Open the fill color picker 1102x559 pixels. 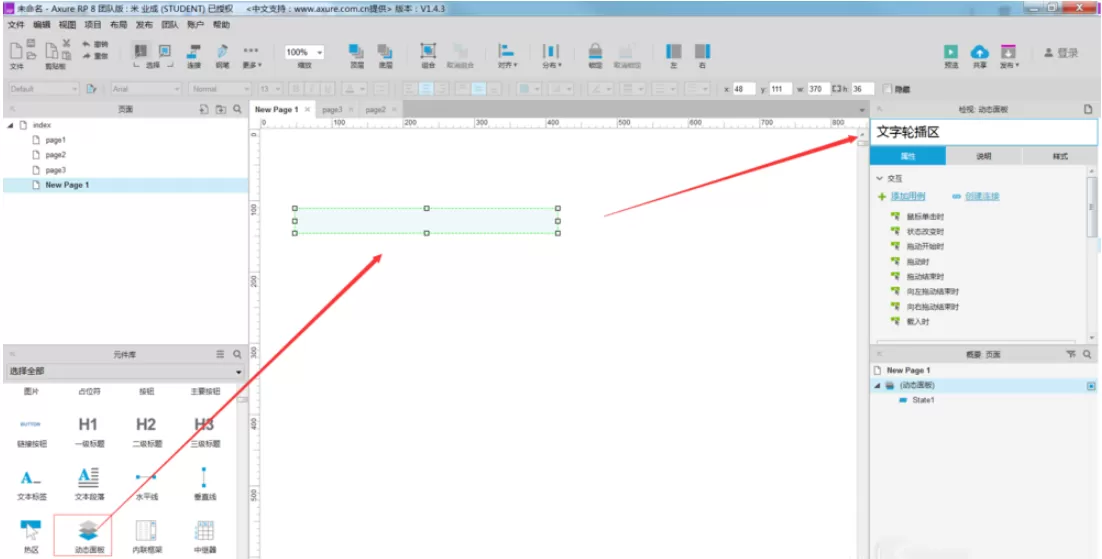(x=529, y=89)
